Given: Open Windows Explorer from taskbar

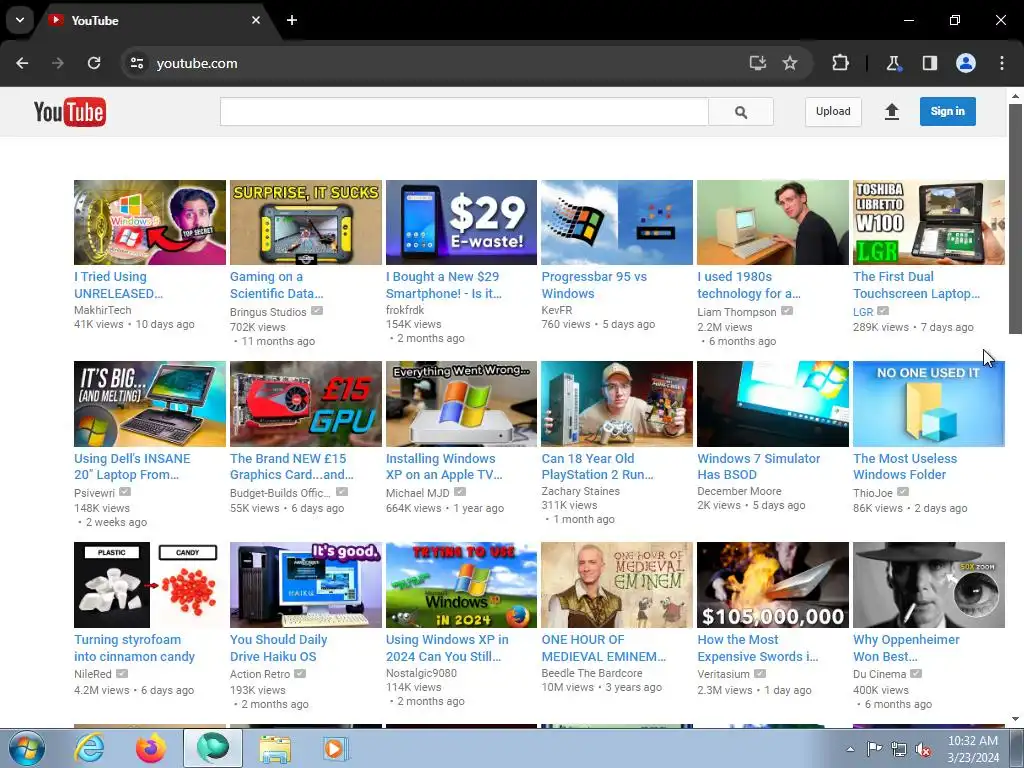Looking at the screenshot, I should pos(275,748).
